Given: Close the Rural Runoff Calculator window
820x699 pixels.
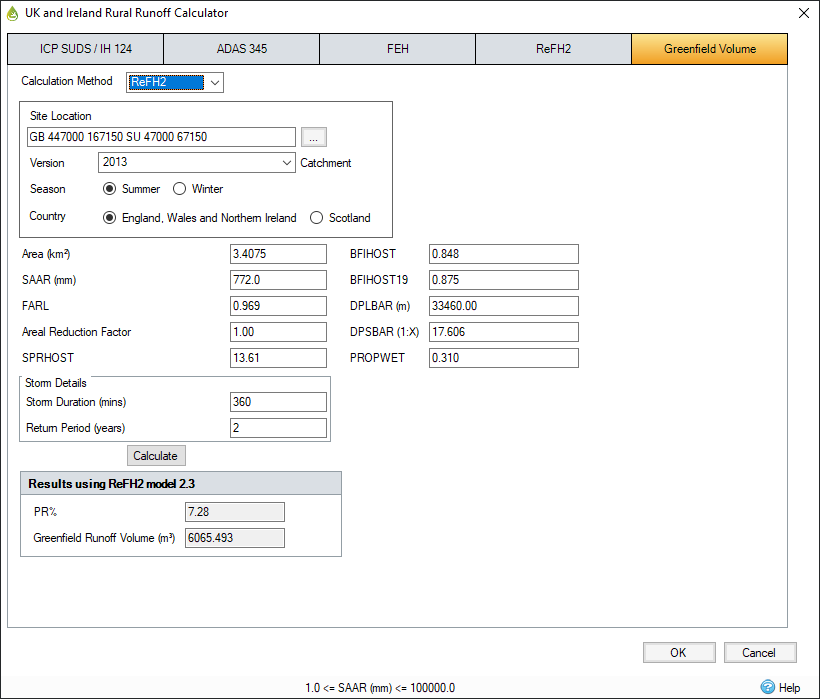Looking at the screenshot, I should click(x=804, y=13).
